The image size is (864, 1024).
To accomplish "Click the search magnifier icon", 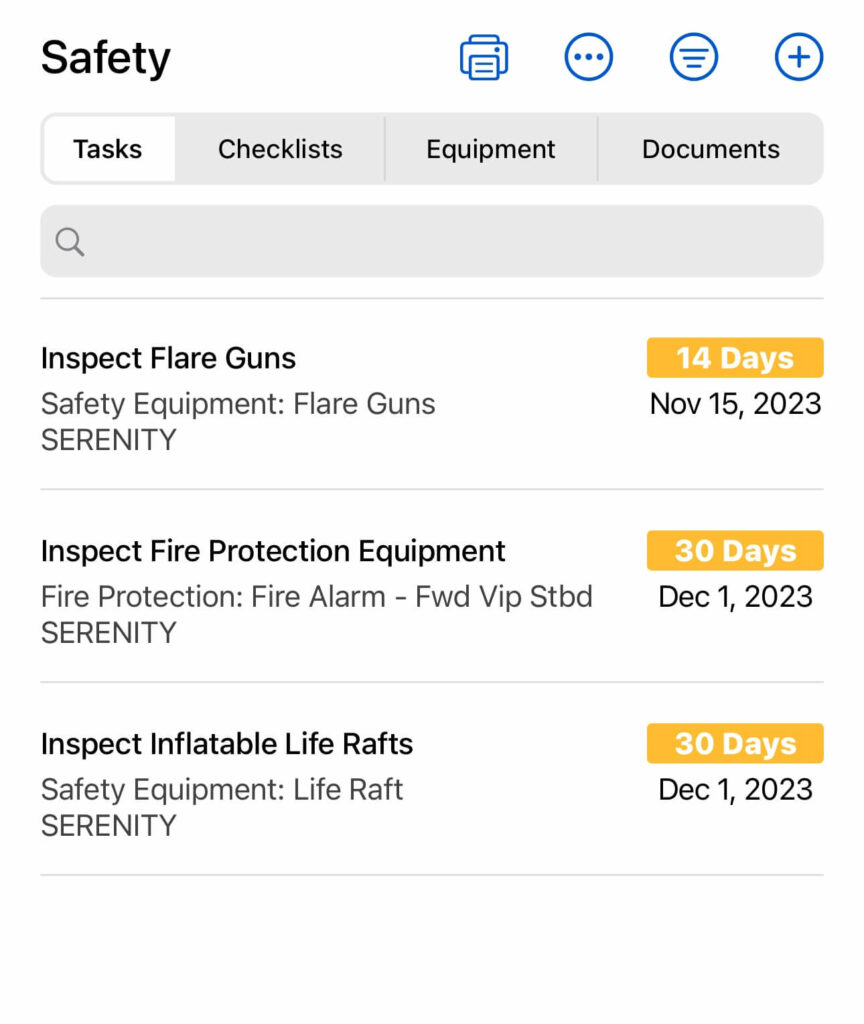I will pyautogui.click(x=70, y=241).
